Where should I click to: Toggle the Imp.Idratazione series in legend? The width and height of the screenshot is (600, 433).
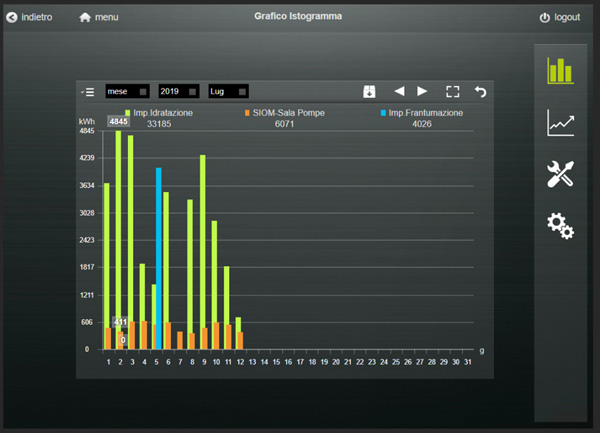coord(163,113)
